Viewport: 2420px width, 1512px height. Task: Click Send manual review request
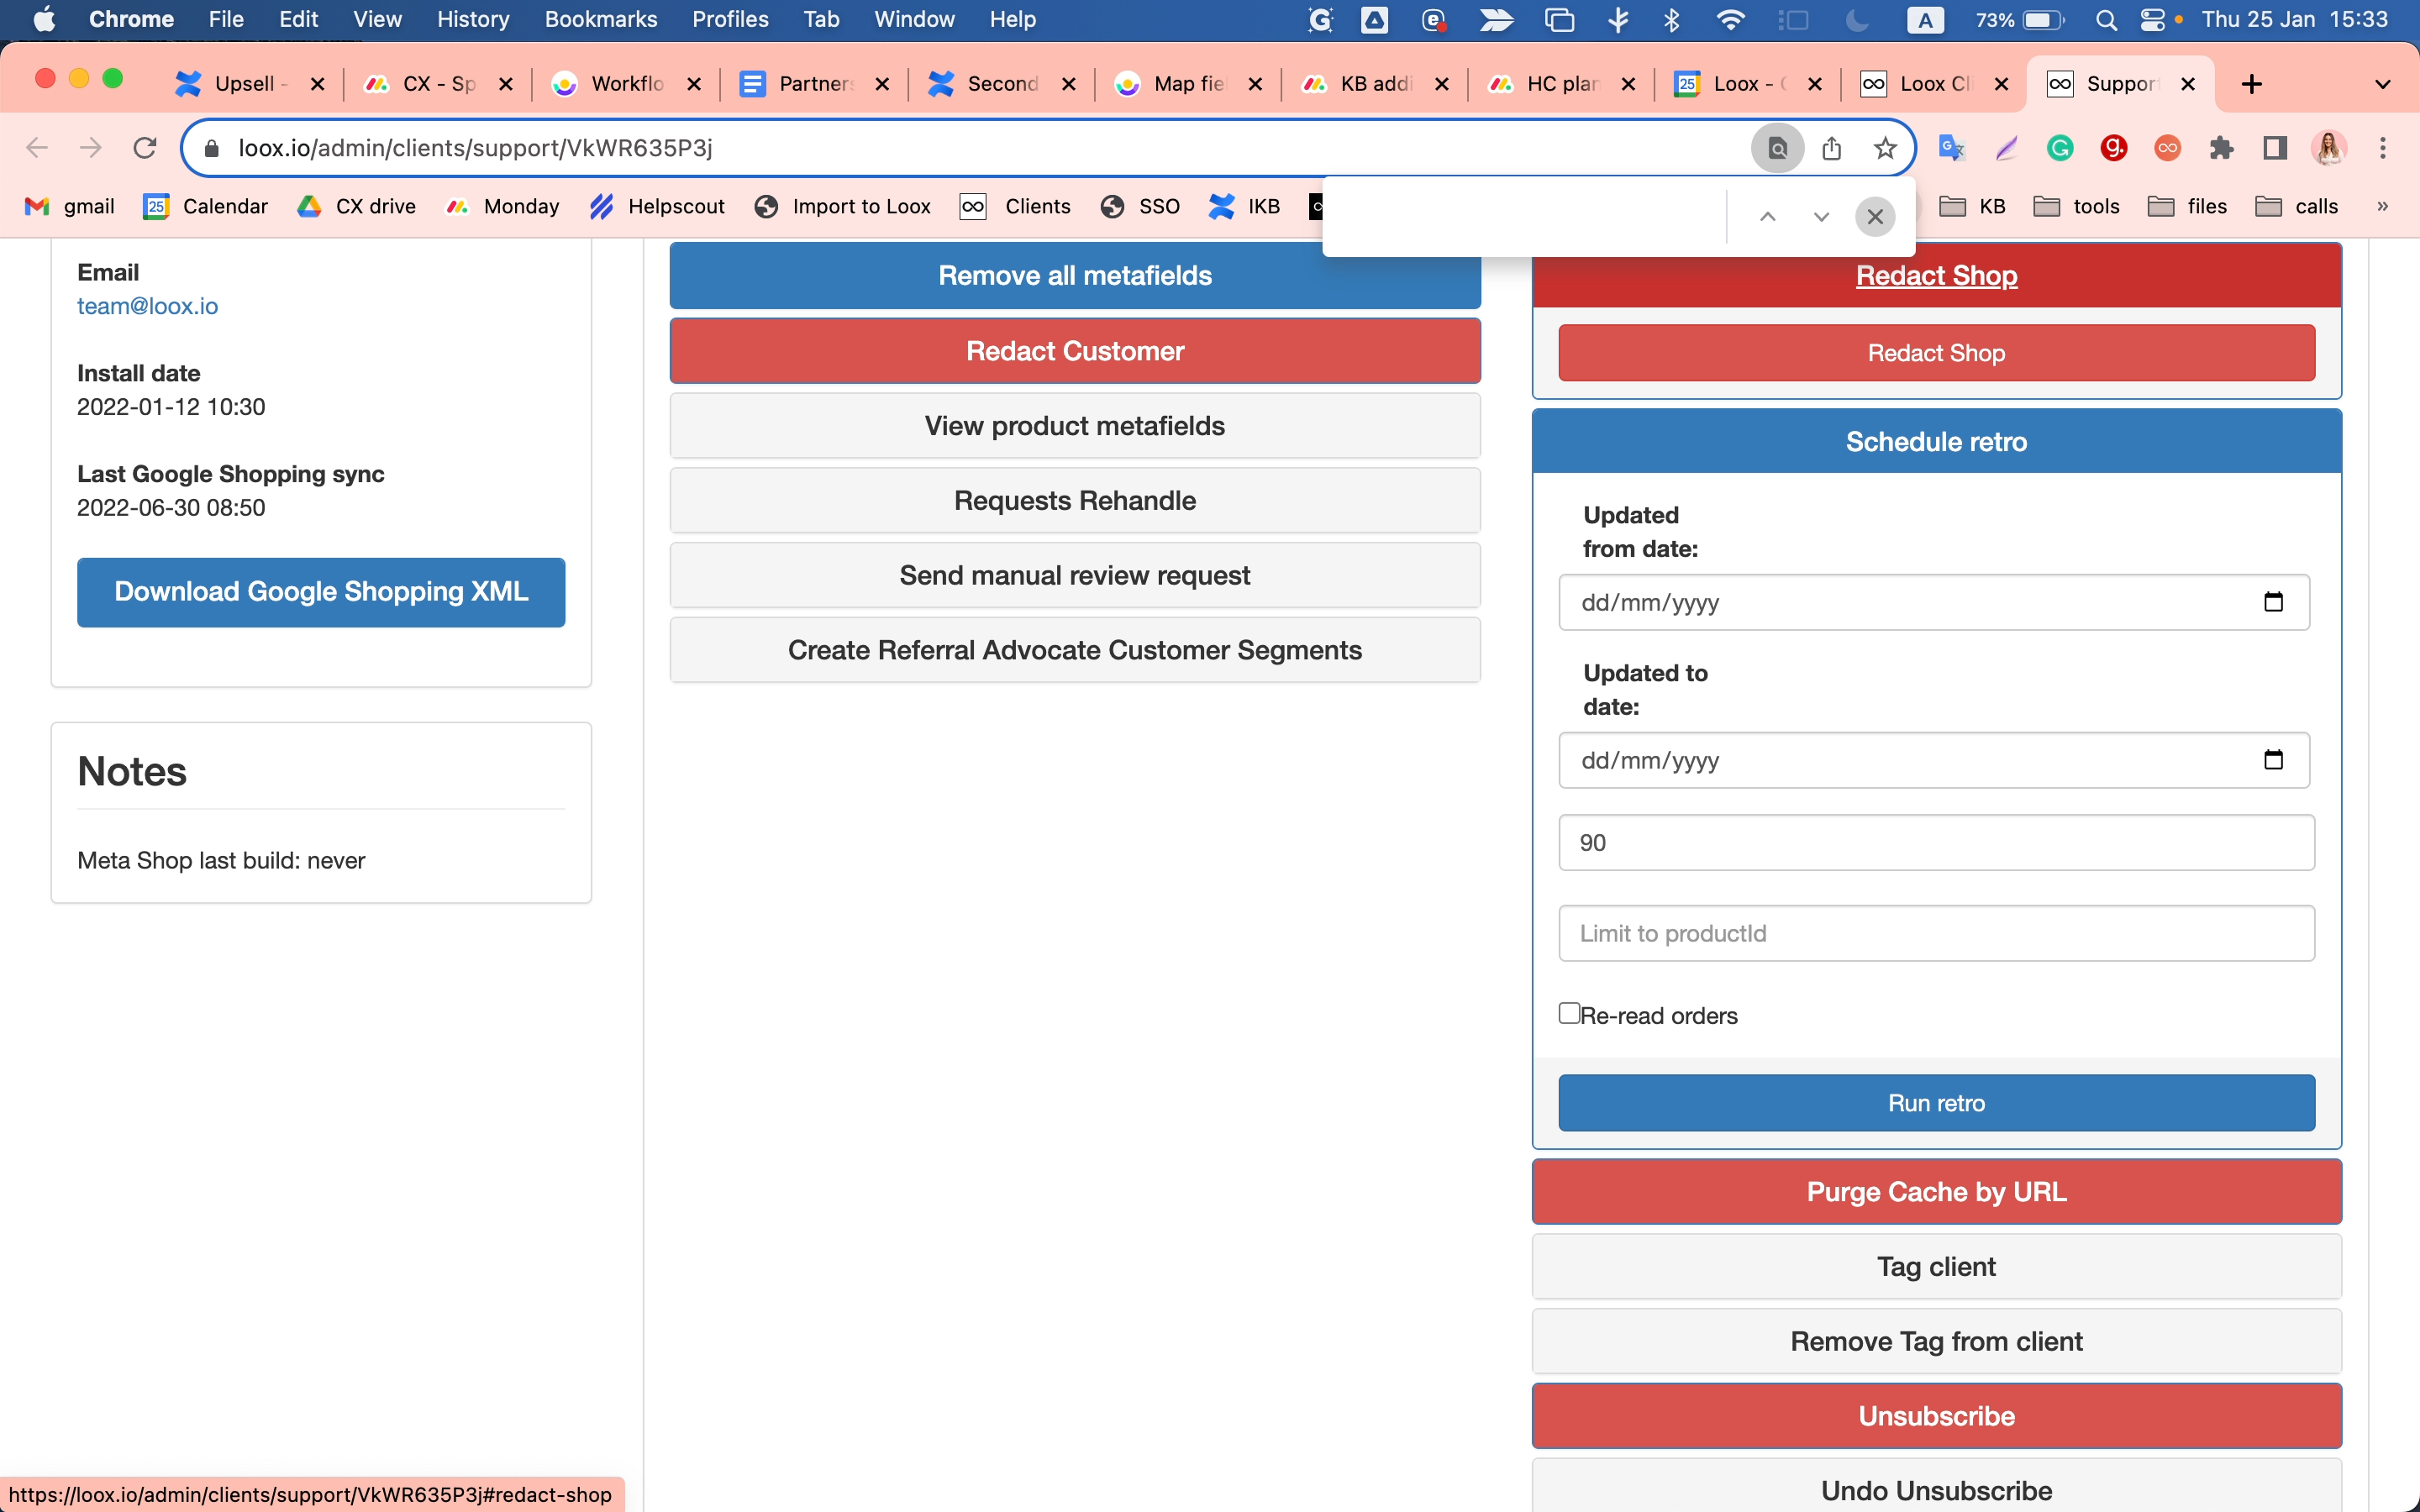pyautogui.click(x=1075, y=575)
